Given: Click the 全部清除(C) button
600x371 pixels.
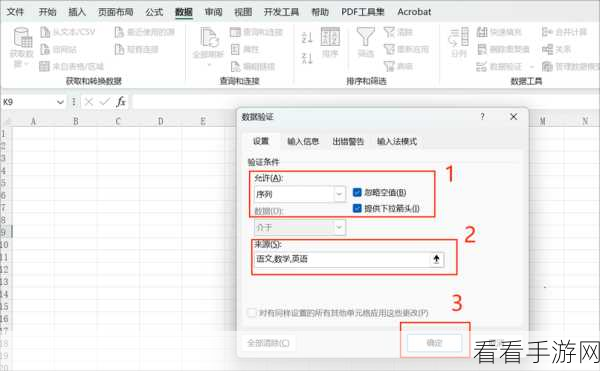Looking at the screenshot, I should point(269,343).
